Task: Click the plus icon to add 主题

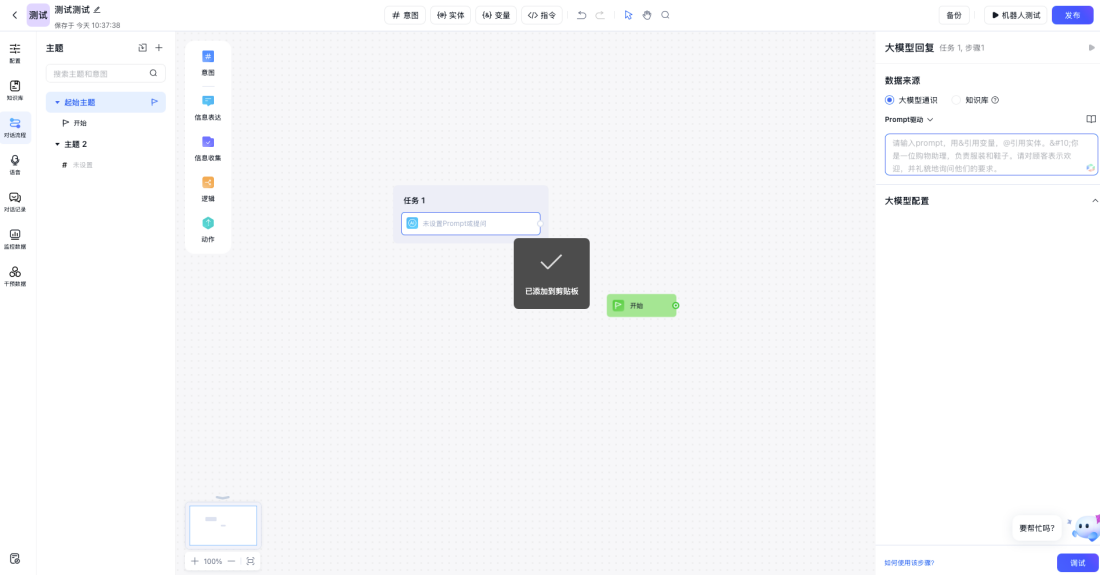Action: (158, 48)
